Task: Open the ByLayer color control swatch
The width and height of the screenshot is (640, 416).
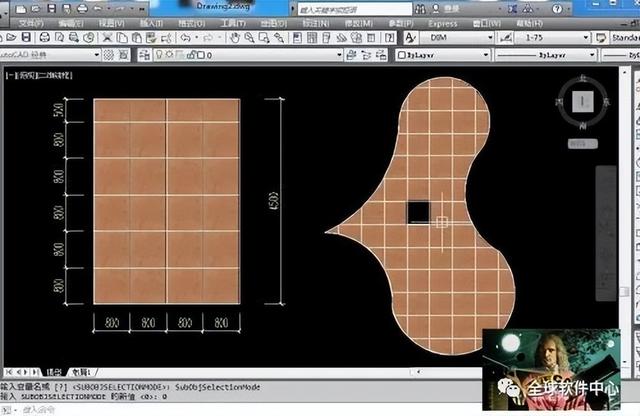Action: tap(402, 55)
